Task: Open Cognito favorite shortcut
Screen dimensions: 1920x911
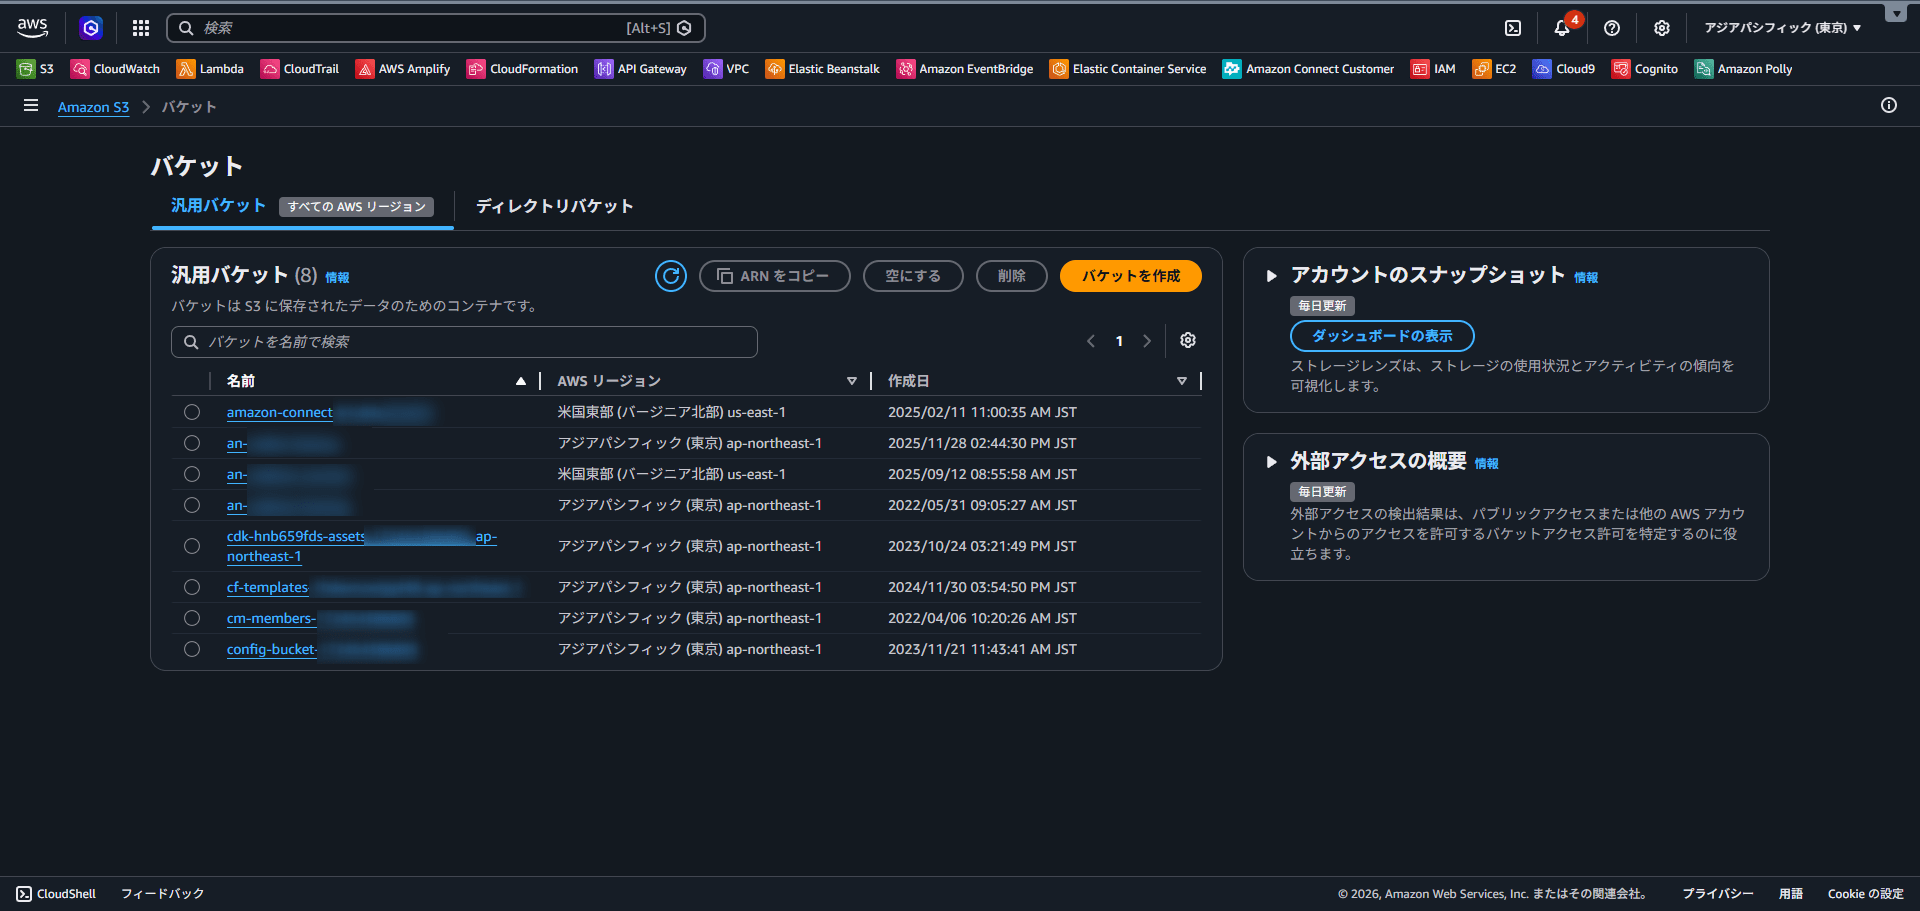Action: [1645, 69]
